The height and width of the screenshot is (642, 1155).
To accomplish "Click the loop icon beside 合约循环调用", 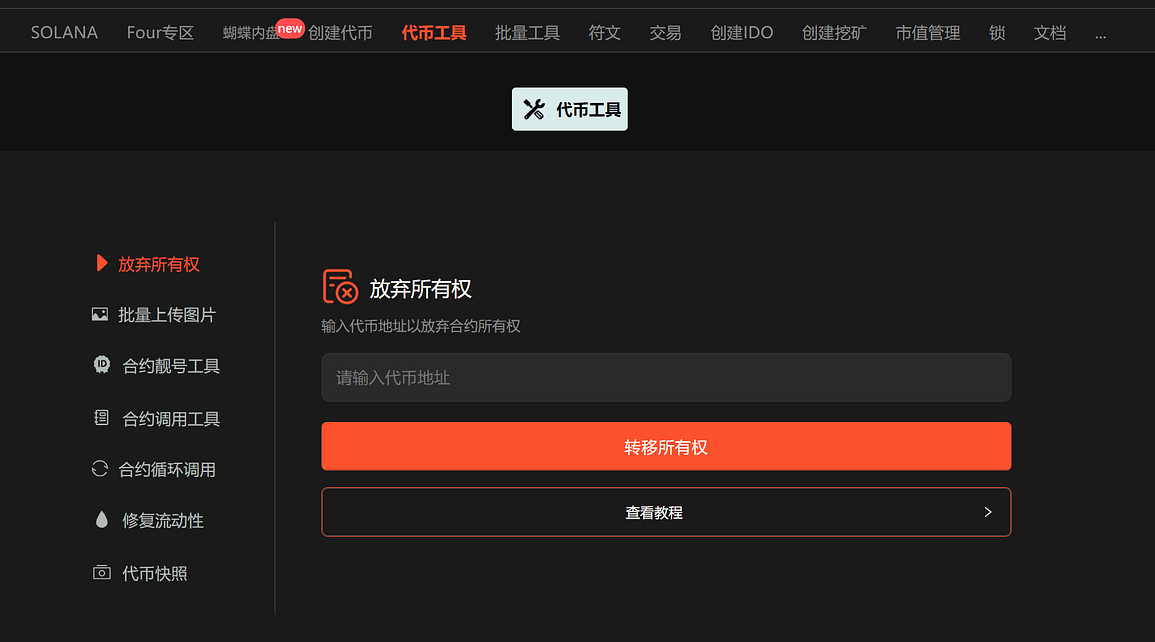I will [99, 468].
